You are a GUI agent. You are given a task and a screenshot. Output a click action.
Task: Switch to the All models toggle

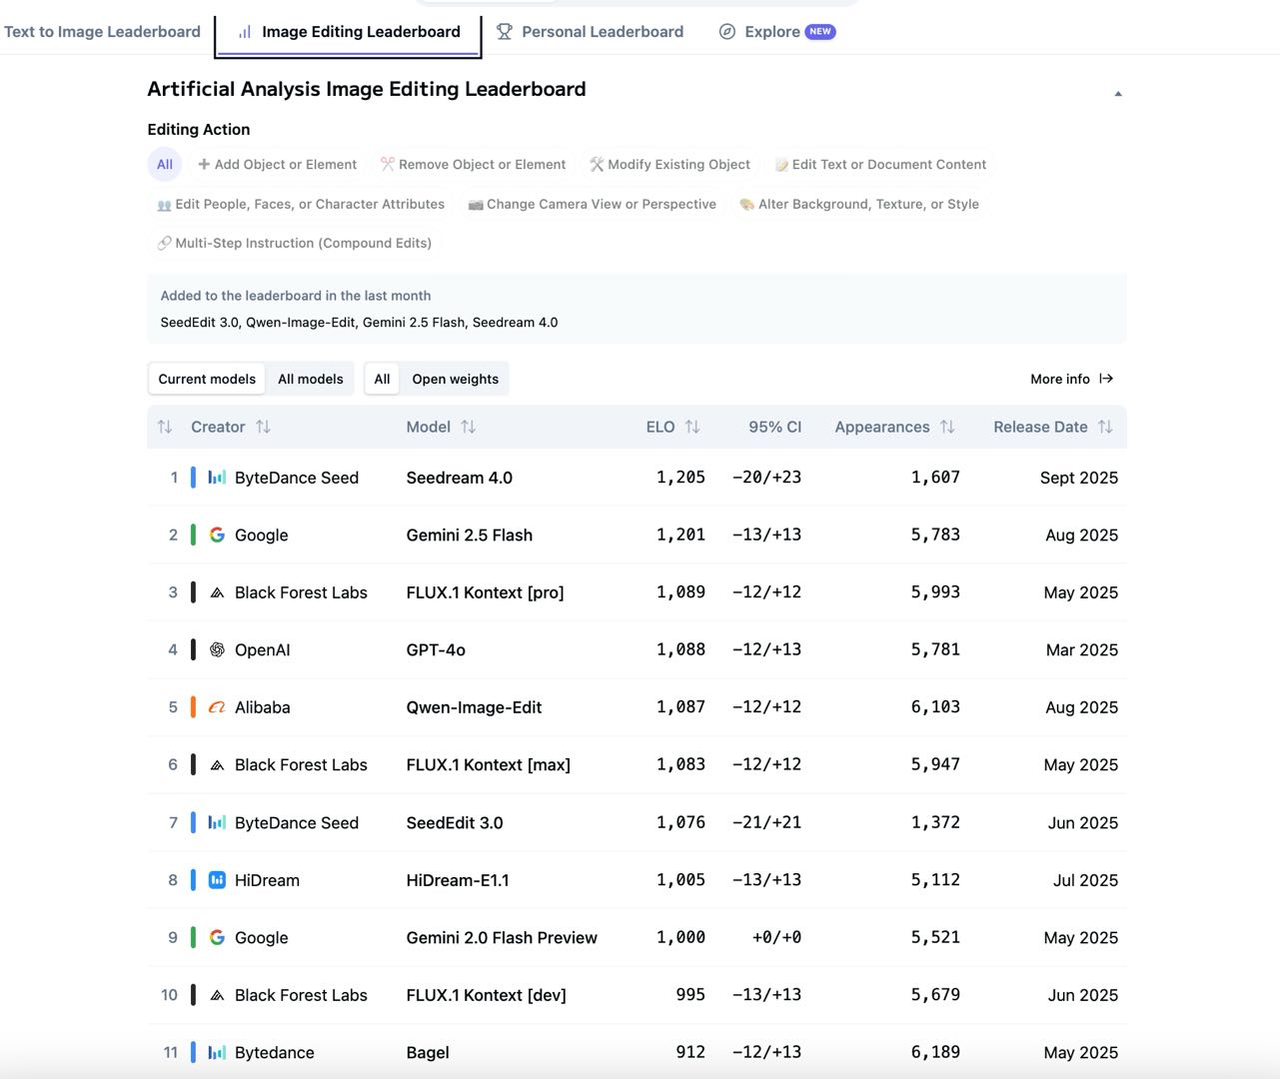click(310, 379)
